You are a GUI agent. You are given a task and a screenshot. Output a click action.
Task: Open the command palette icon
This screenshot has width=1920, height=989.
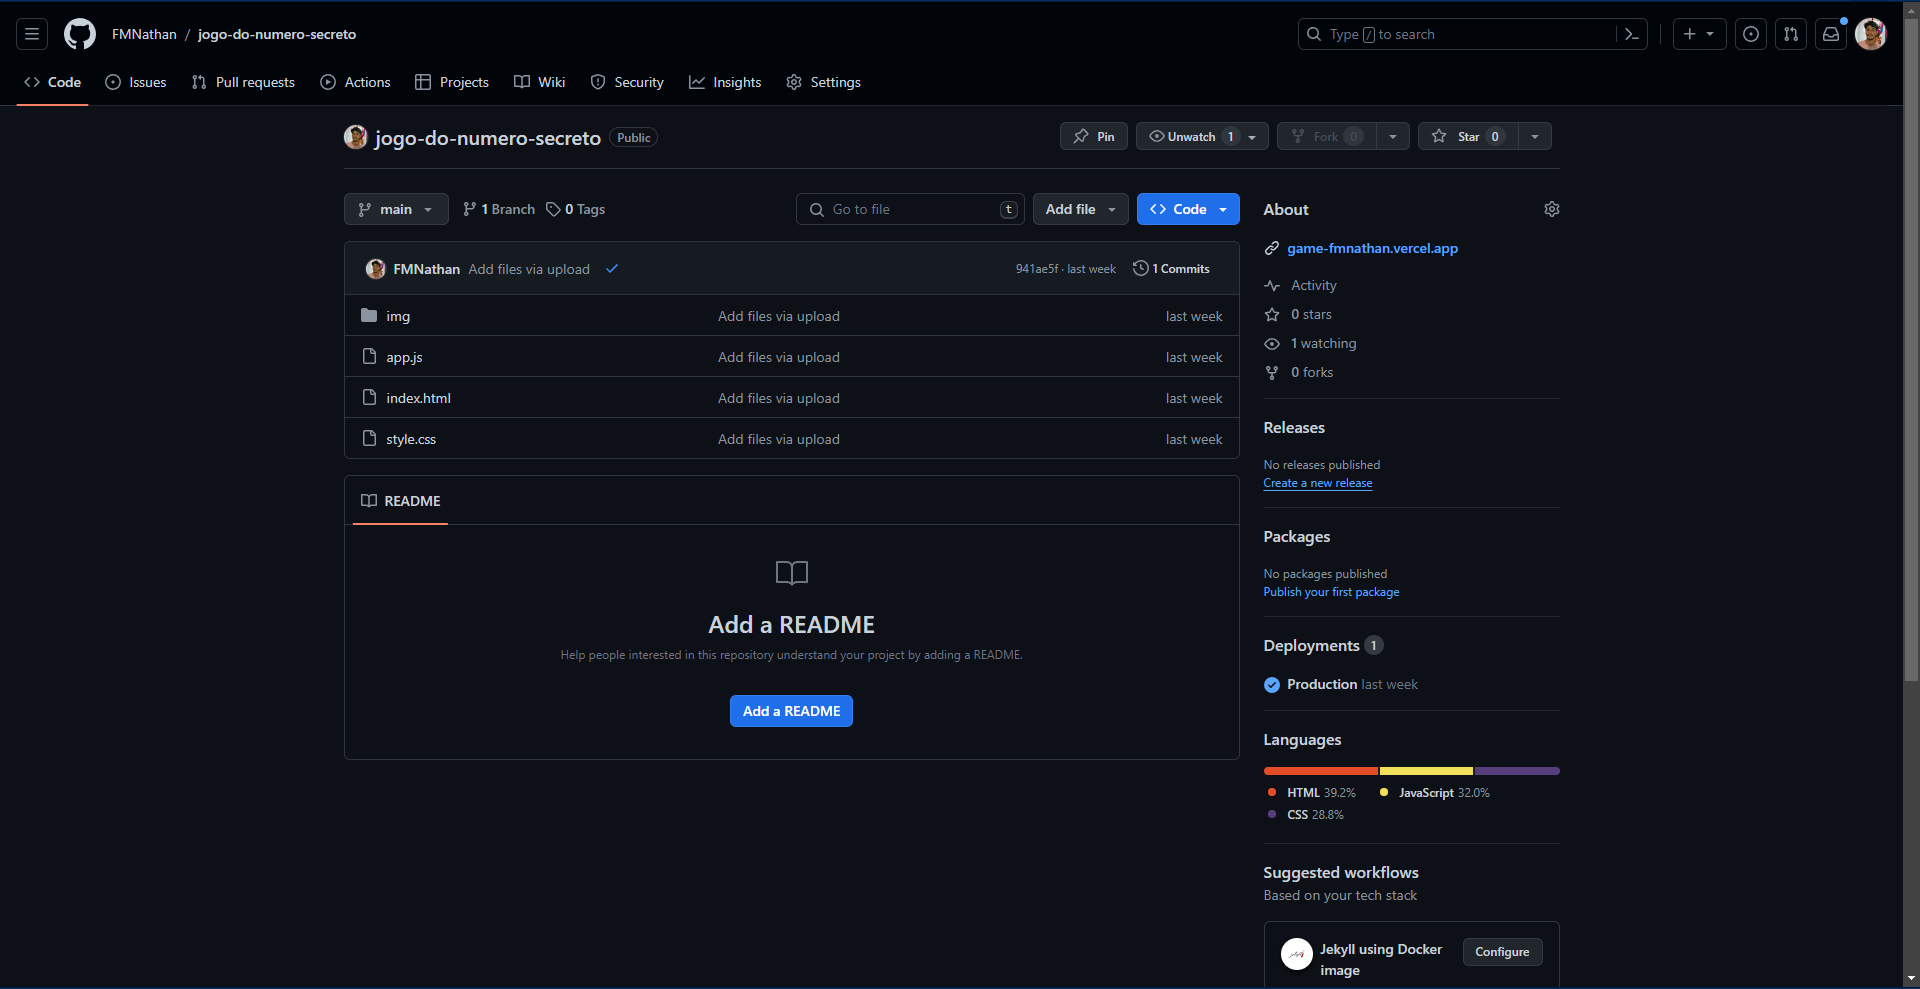click(x=1631, y=34)
